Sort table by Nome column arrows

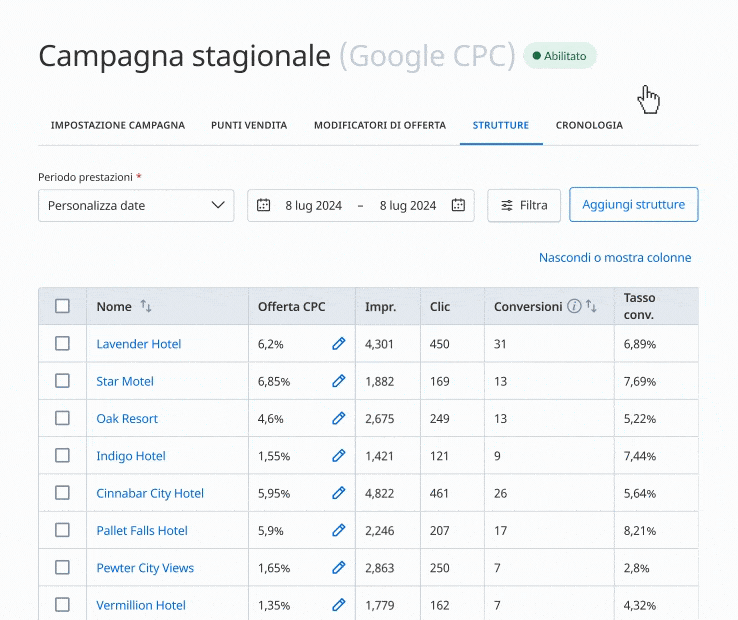tap(146, 307)
